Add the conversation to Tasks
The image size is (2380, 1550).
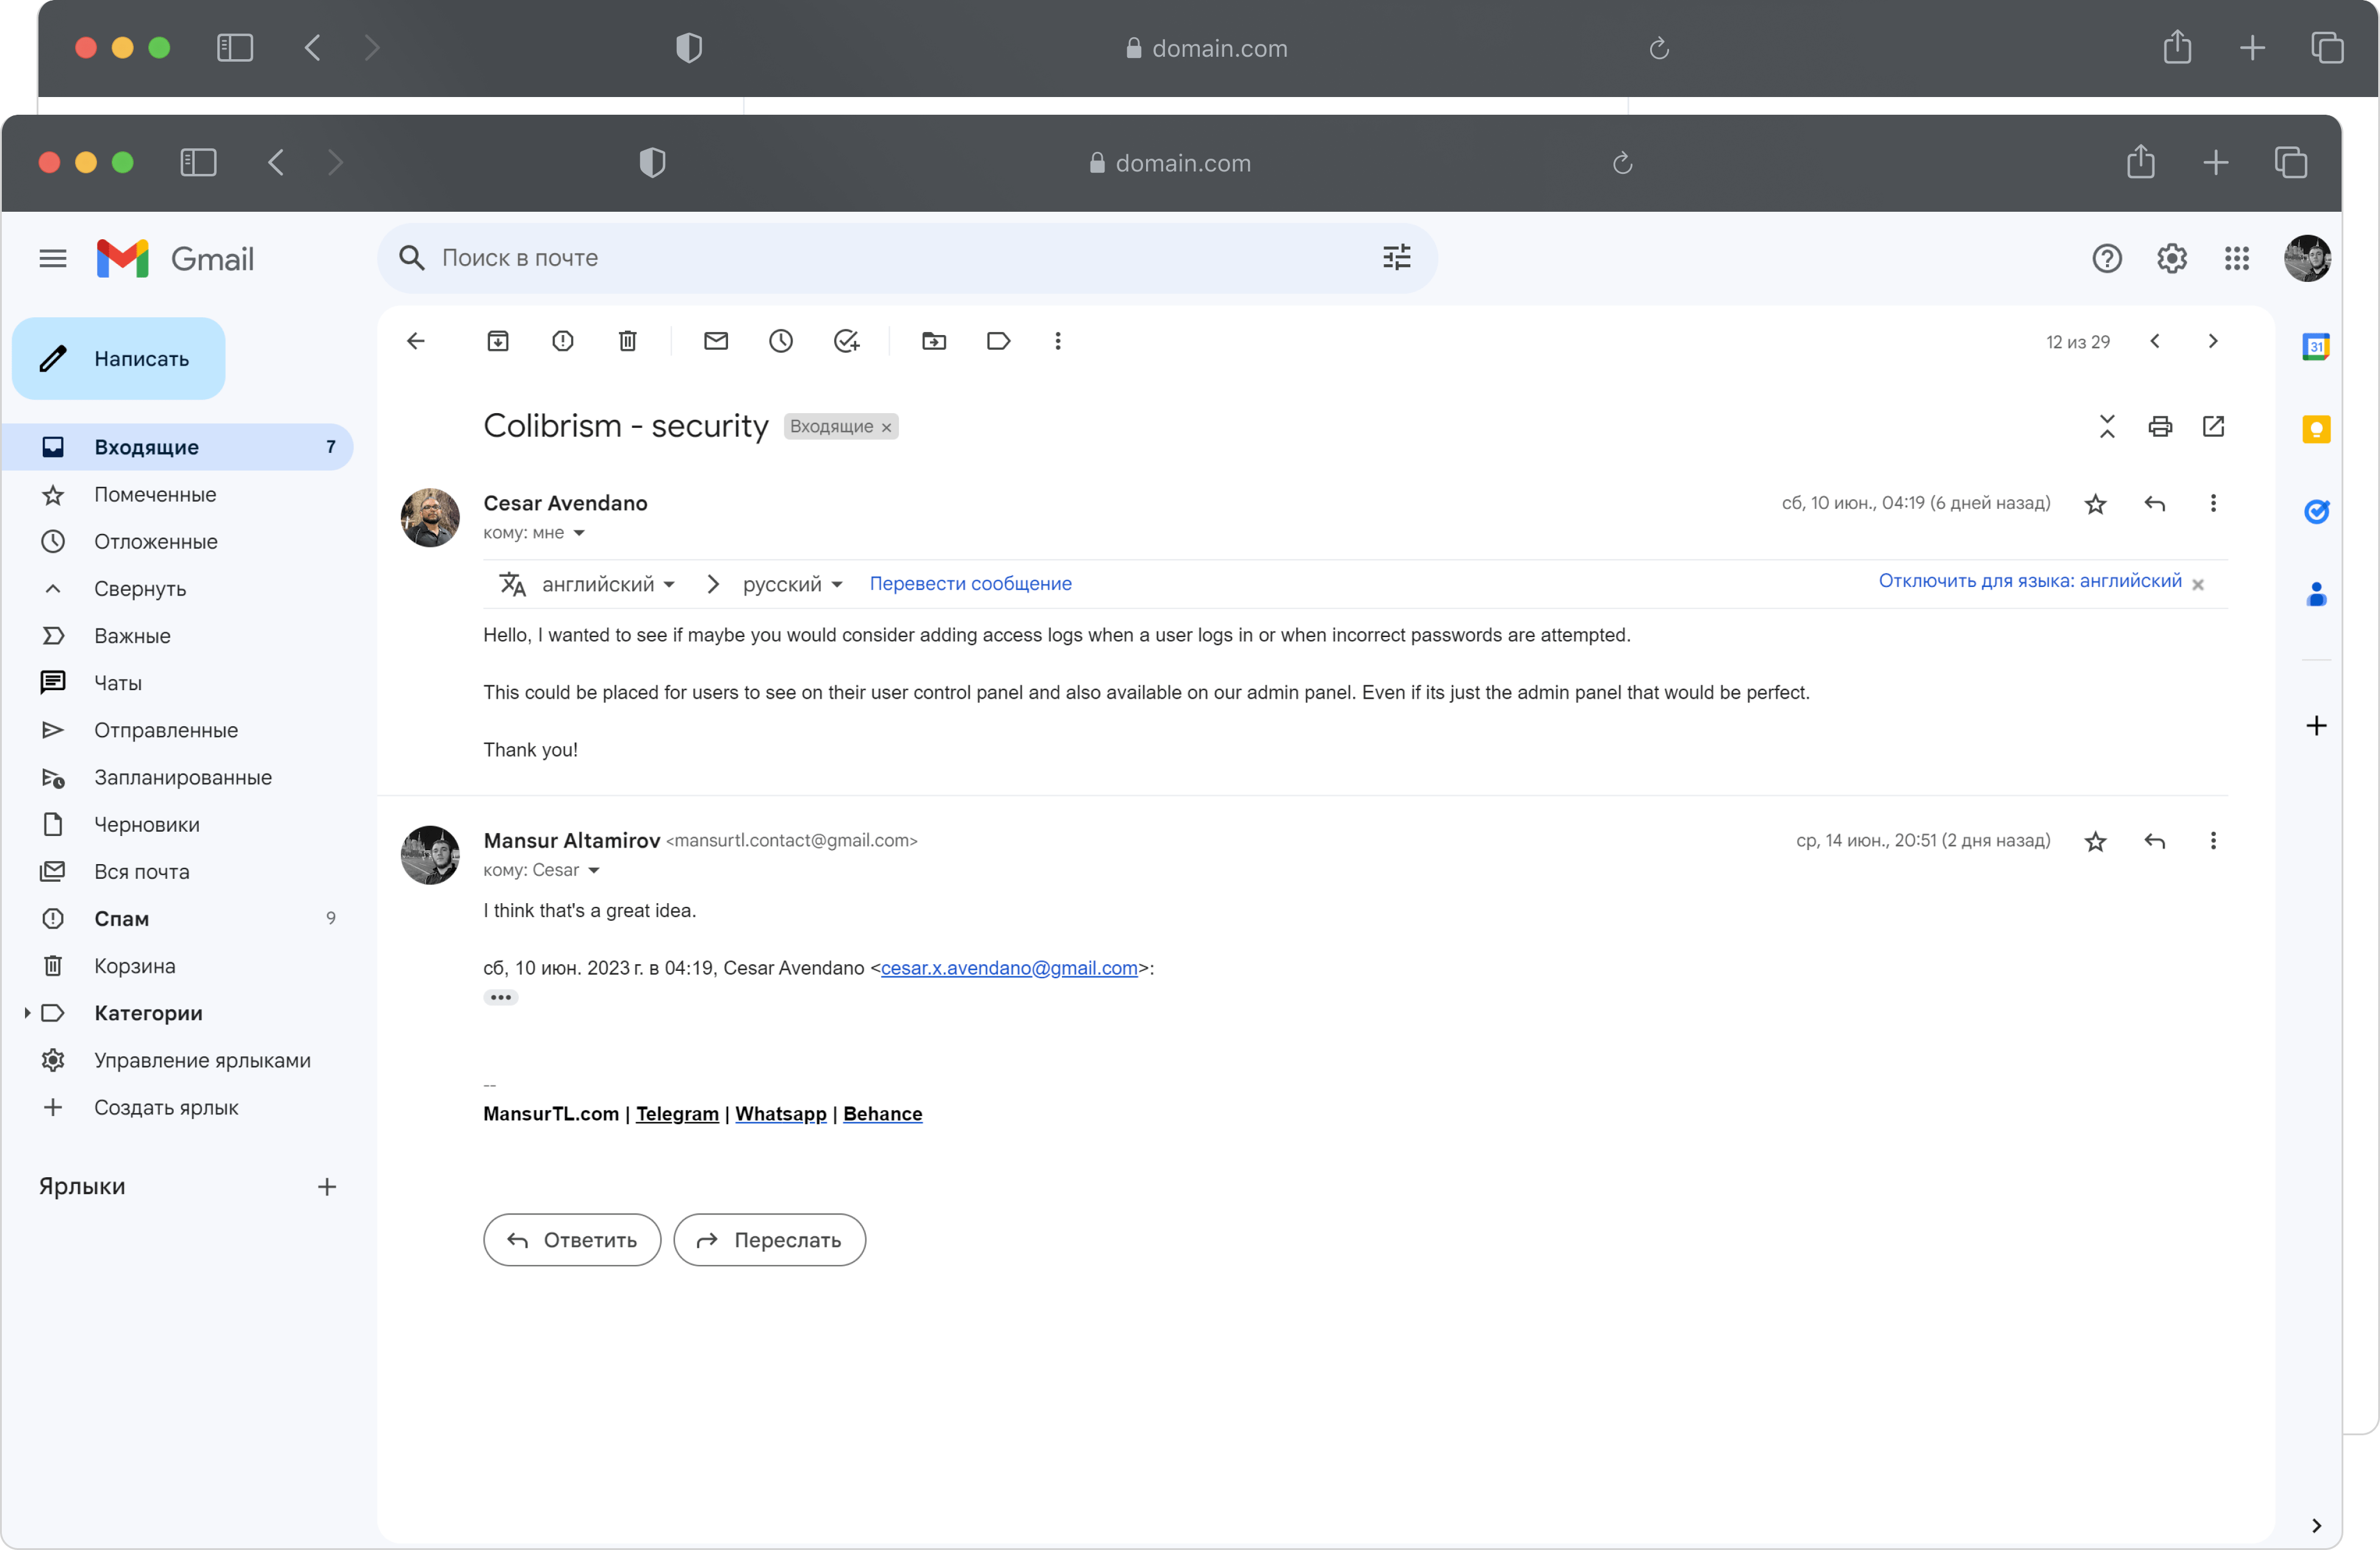pos(846,341)
